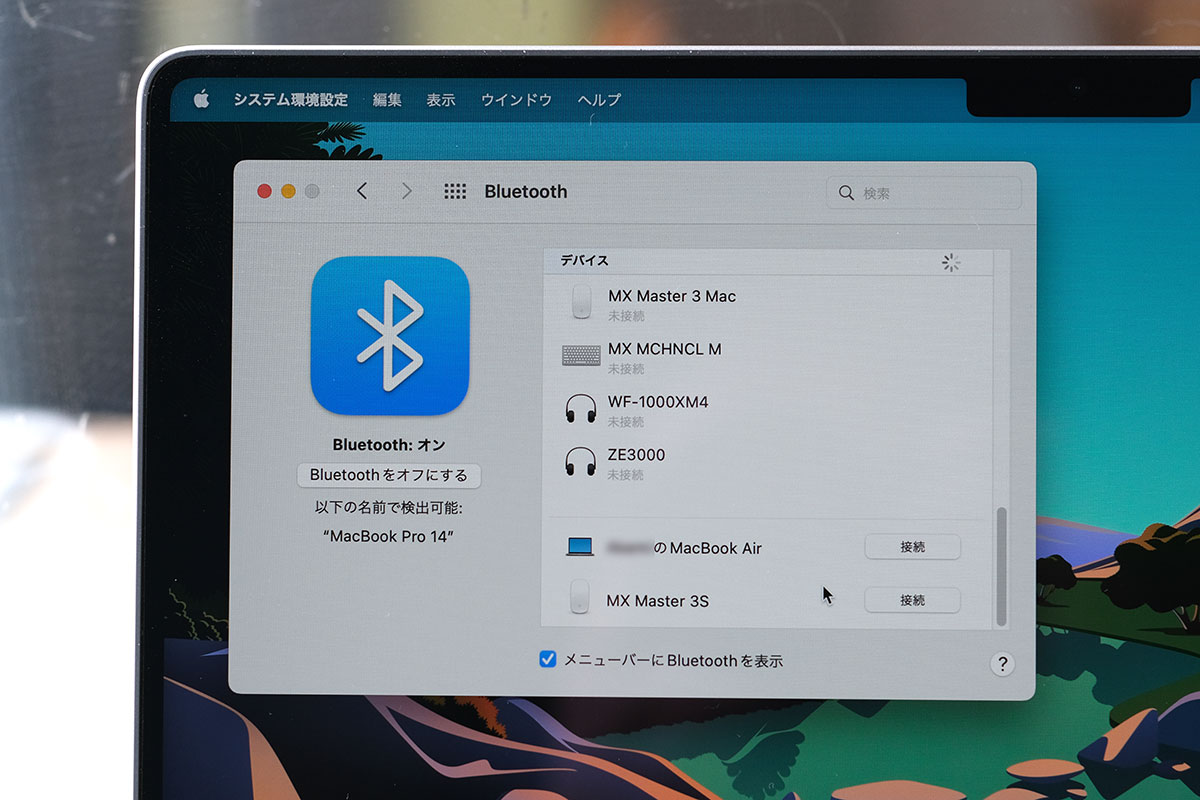Screen dimensions: 1200x800
Task: Select the MX Master 3 Mac mouse icon
Action: 582,302
